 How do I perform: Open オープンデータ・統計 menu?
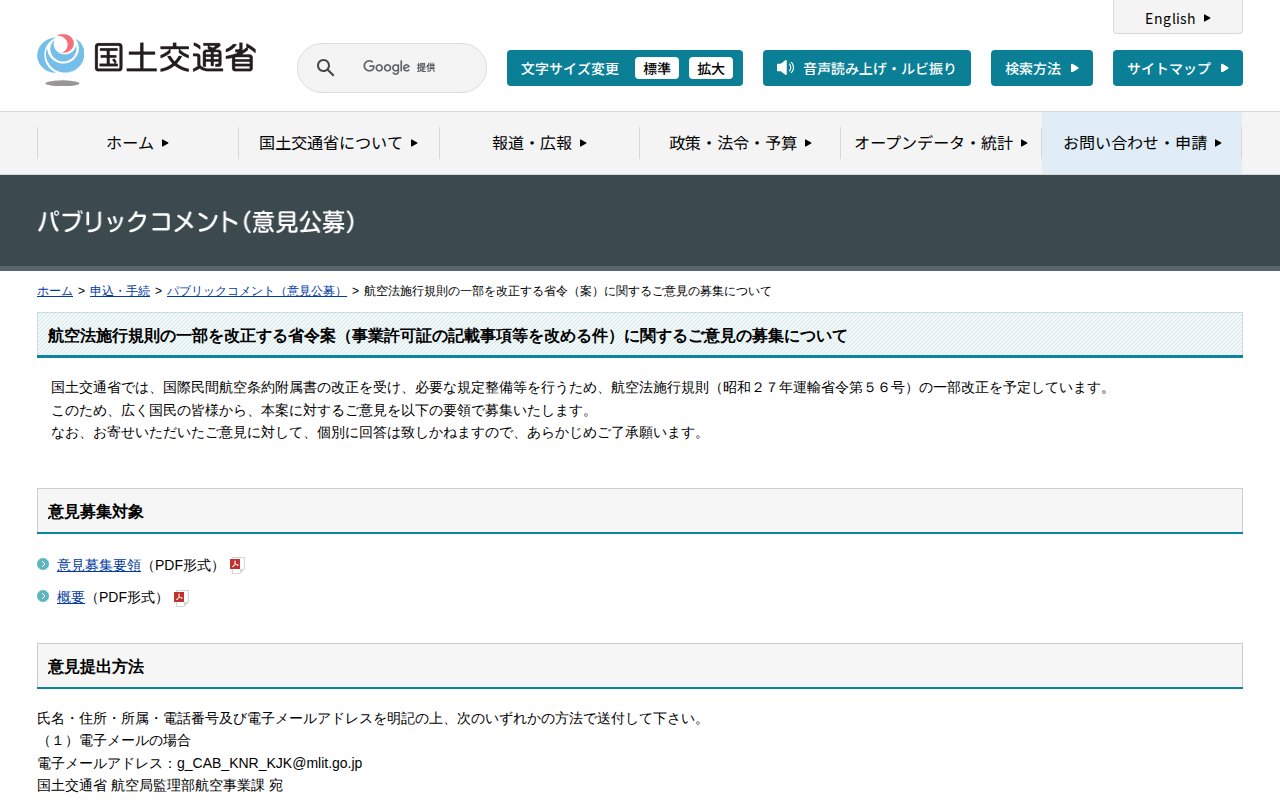point(941,143)
